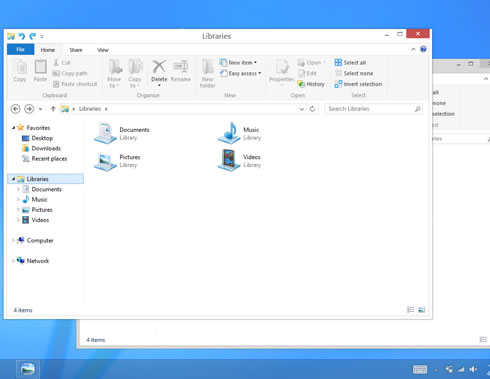Viewport: 490px width, 379px height.
Task: Click the Delete X icon
Action: click(159, 66)
